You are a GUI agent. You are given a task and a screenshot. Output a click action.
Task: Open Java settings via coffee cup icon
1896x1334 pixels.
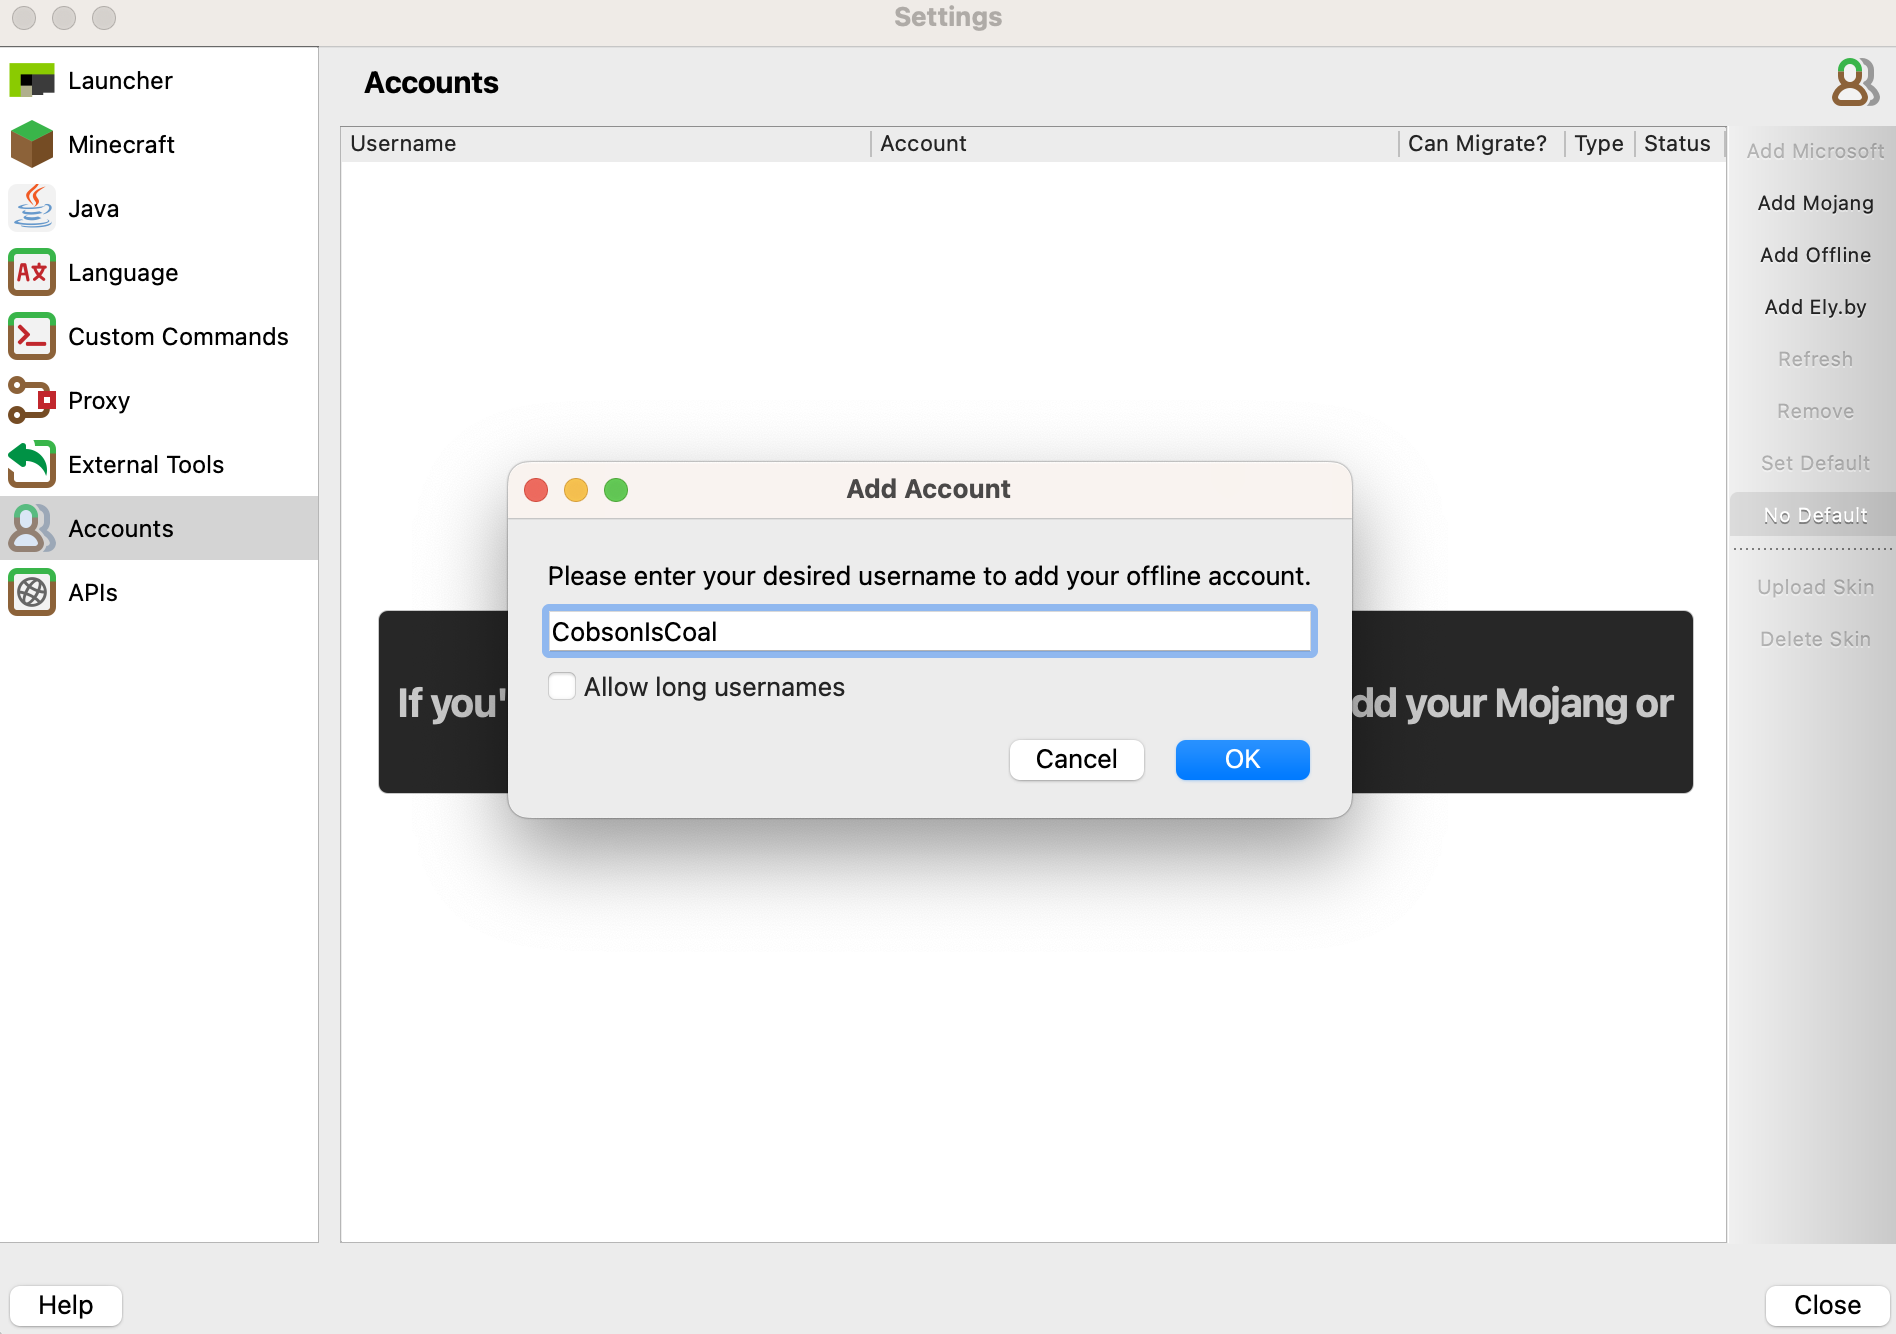coord(32,208)
